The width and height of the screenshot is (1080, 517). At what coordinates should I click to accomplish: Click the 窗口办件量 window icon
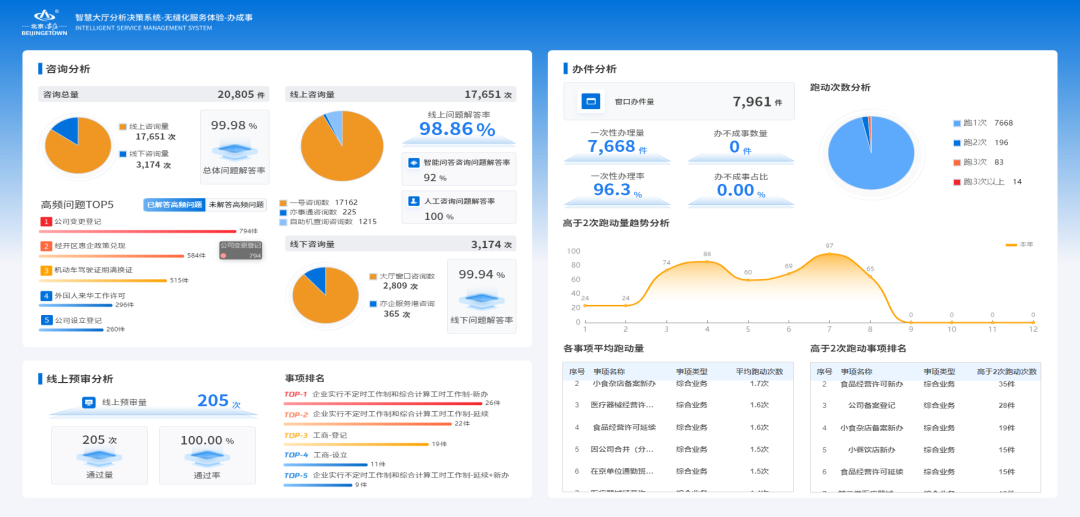[590, 102]
